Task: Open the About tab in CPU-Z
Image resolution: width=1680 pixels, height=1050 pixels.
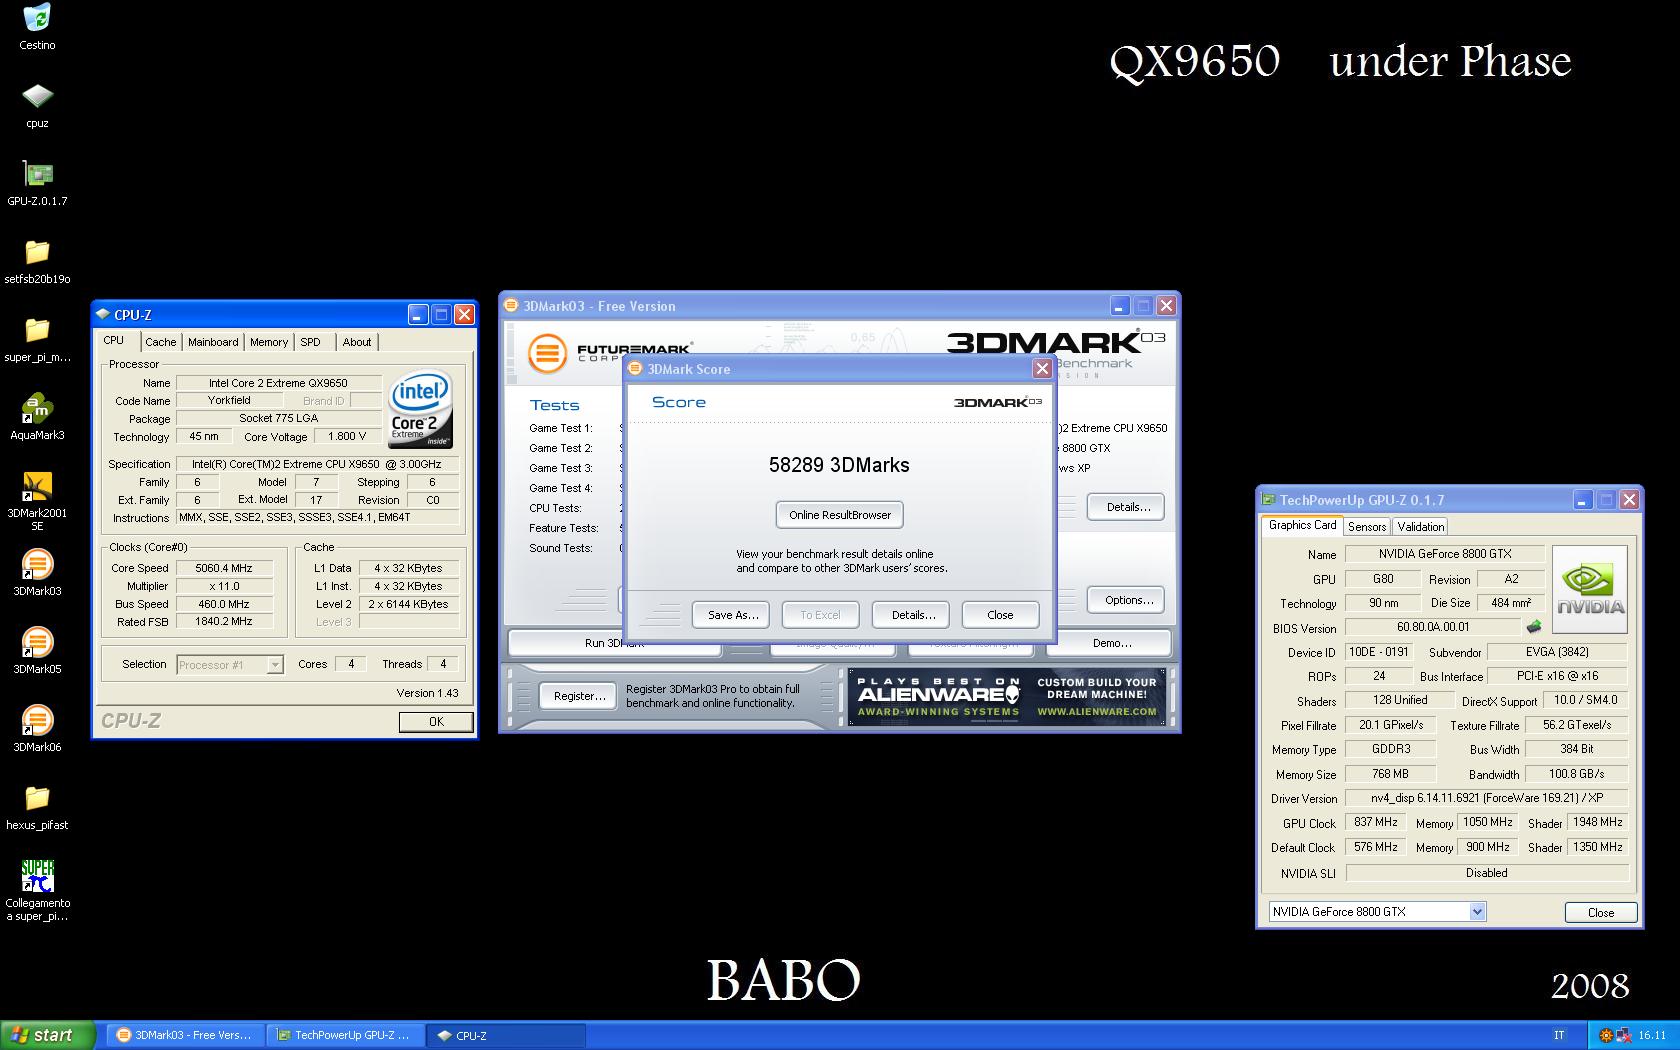Action: pyautogui.click(x=357, y=342)
